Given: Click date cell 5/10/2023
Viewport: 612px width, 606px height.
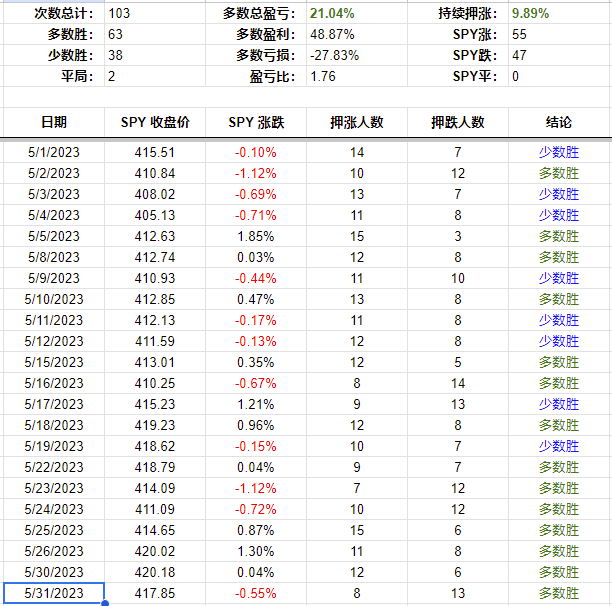Looking at the screenshot, I should tap(54, 299).
